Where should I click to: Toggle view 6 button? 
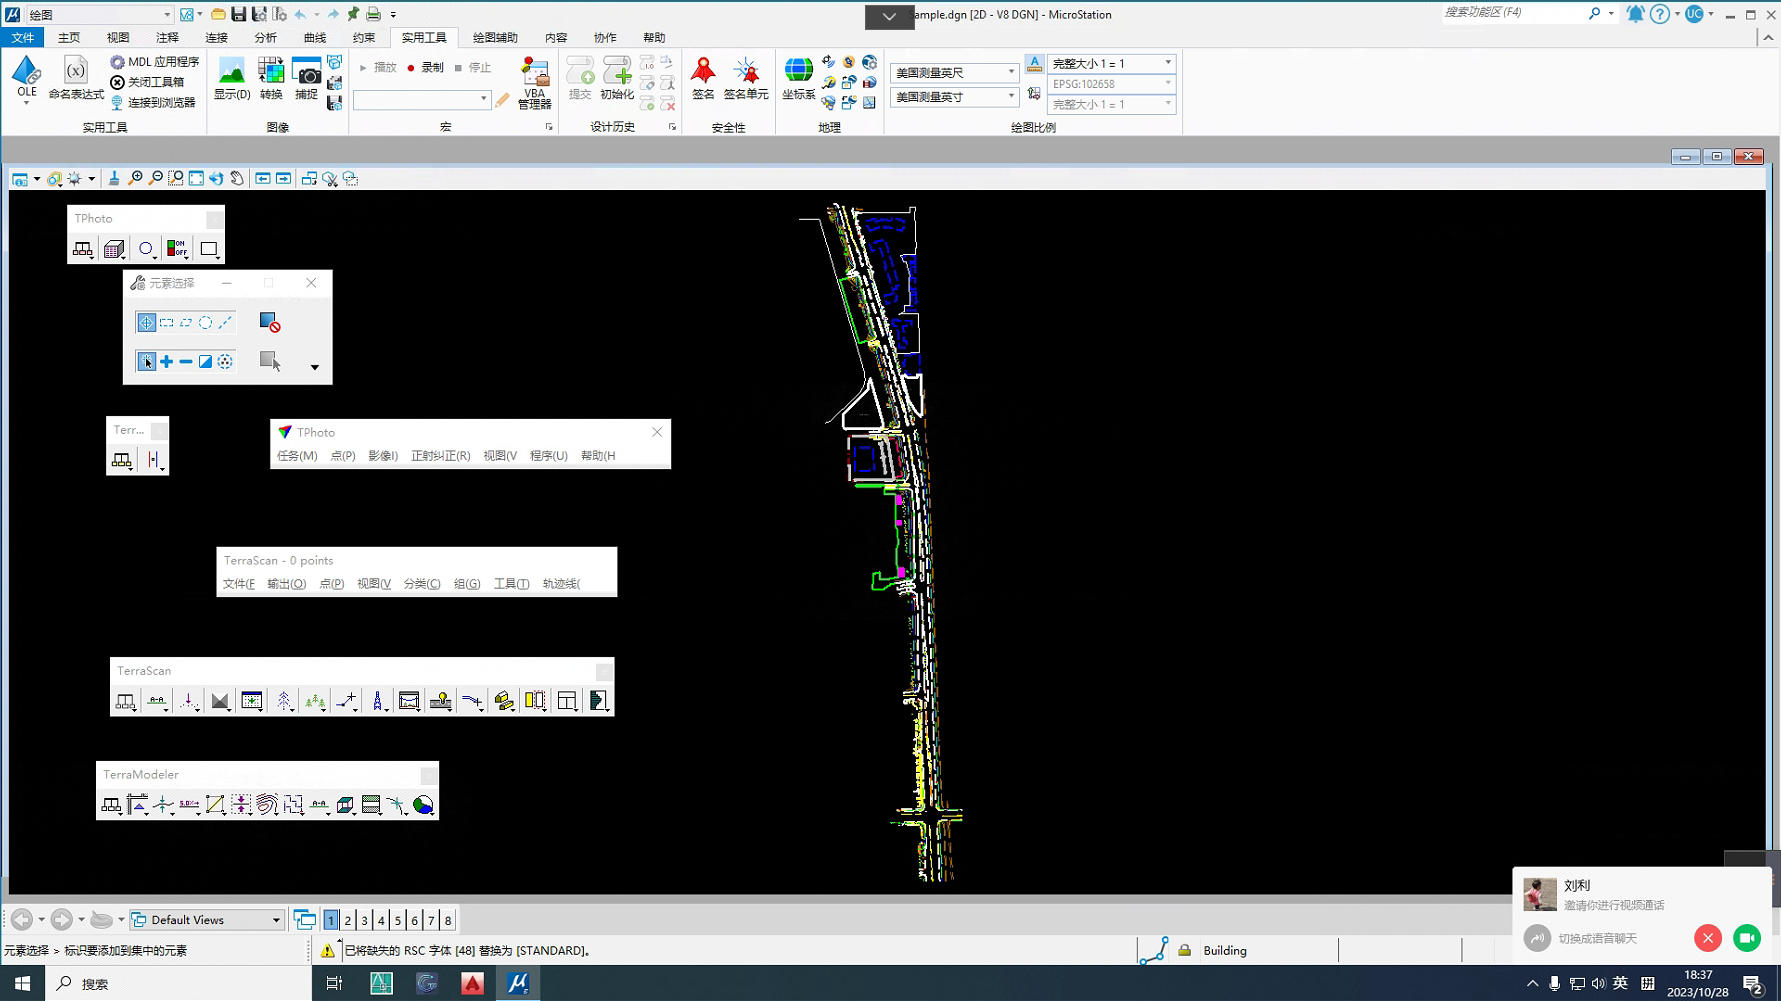click(x=414, y=920)
